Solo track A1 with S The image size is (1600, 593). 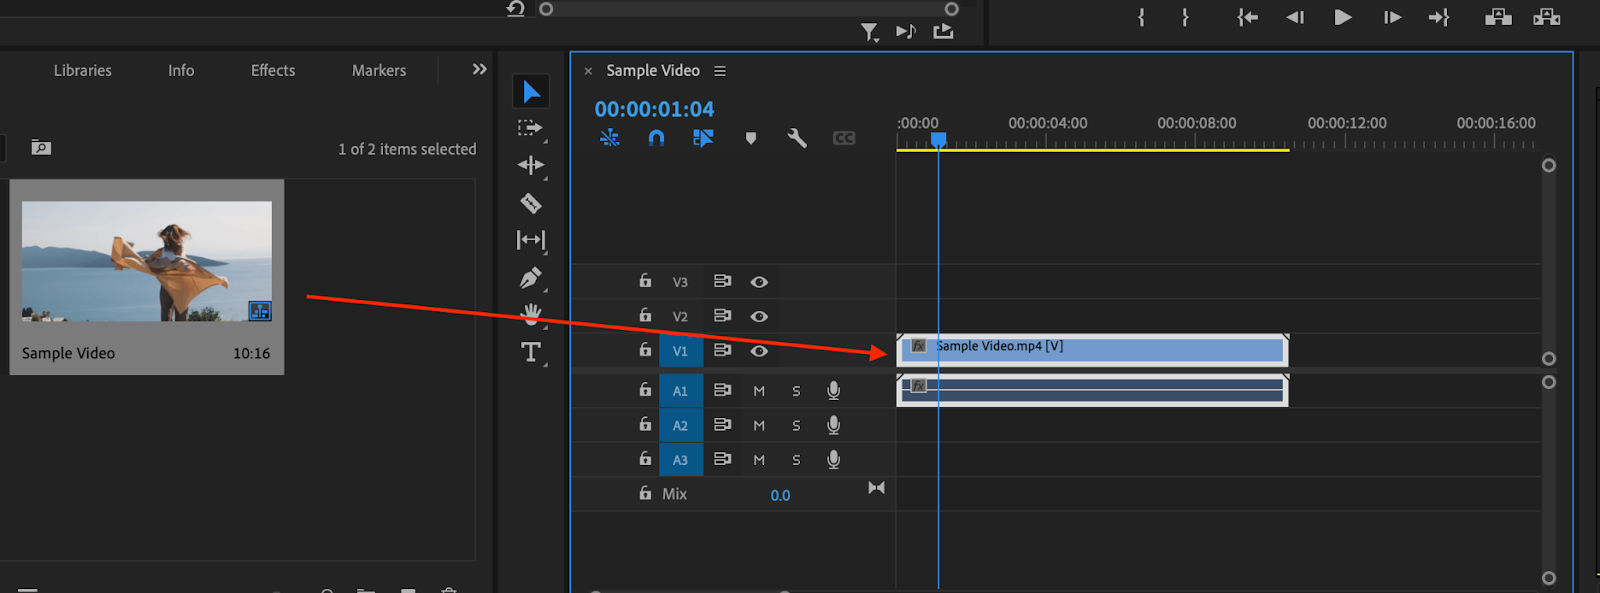click(796, 391)
